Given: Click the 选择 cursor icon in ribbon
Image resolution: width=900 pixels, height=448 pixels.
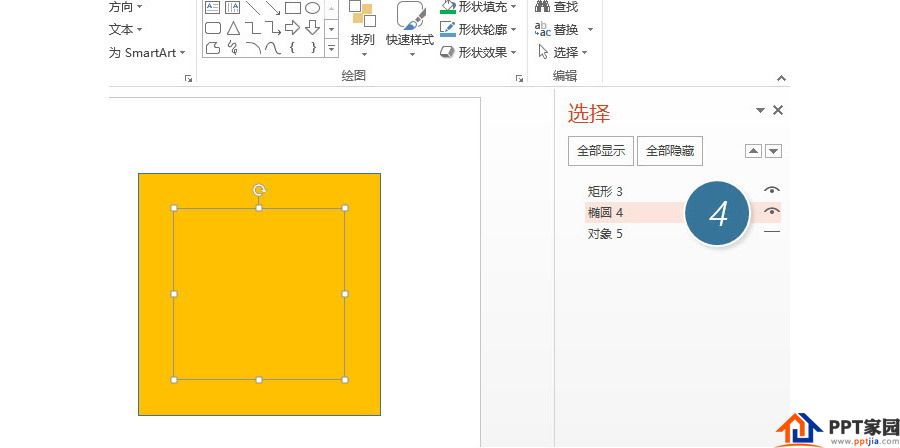Looking at the screenshot, I should pos(543,52).
